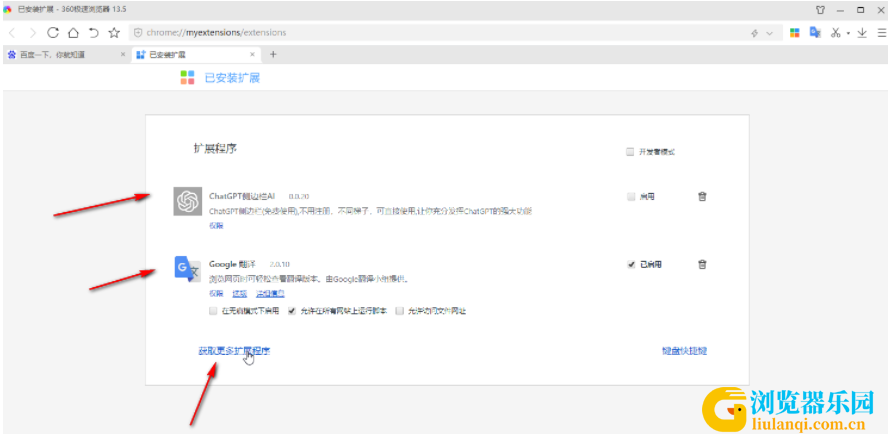Click the lightning speed mode icon
The image size is (888, 434).
pyautogui.click(x=754, y=33)
